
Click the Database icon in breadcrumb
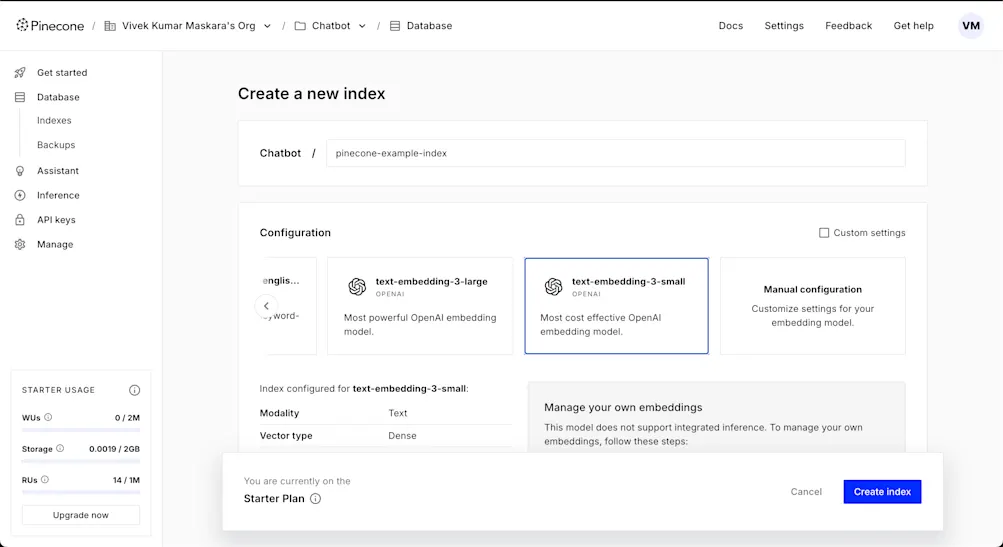pos(395,26)
